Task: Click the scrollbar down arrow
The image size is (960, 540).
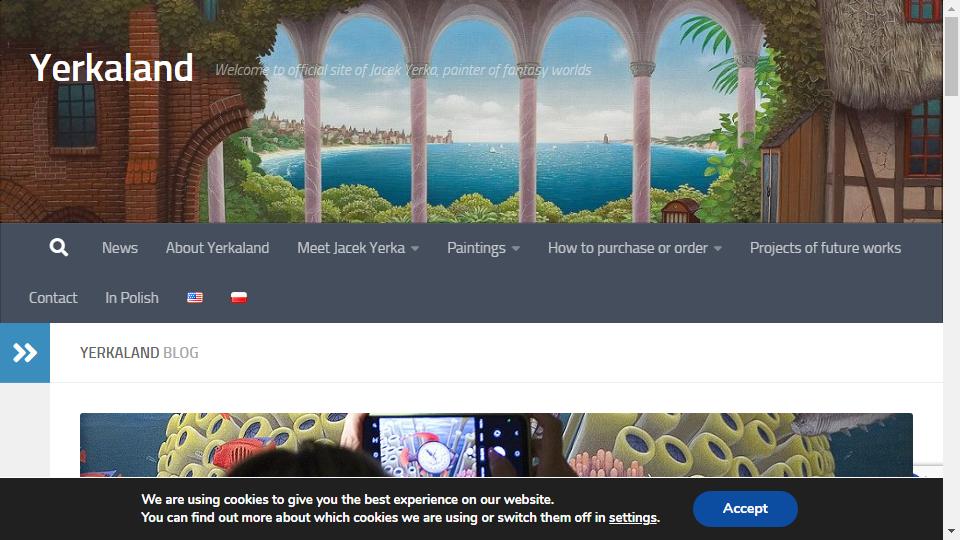Action: tap(951, 531)
